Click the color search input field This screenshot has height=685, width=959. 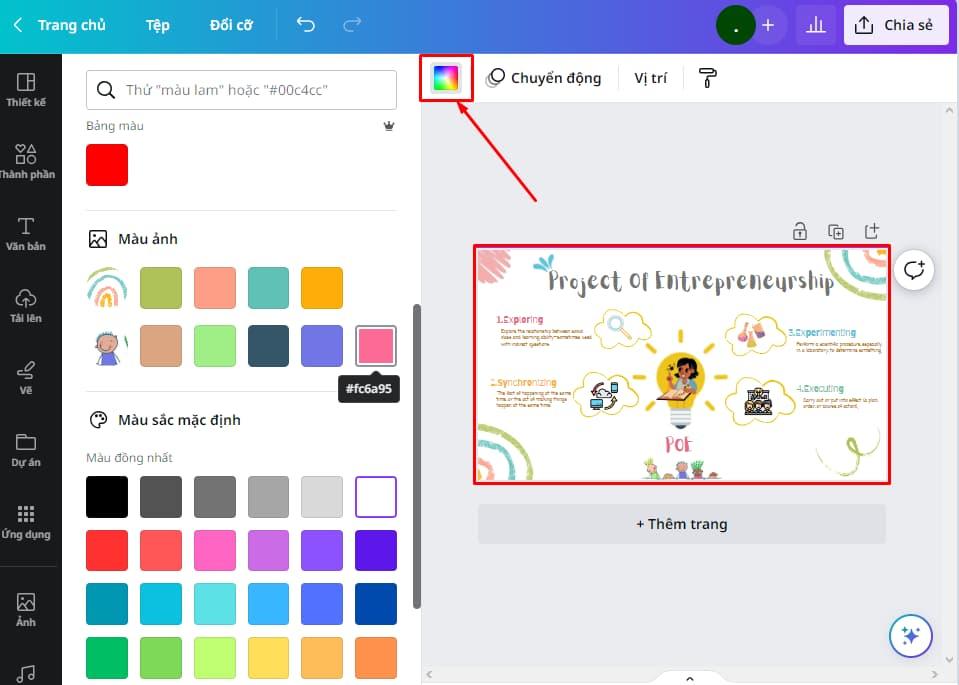(240, 90)
